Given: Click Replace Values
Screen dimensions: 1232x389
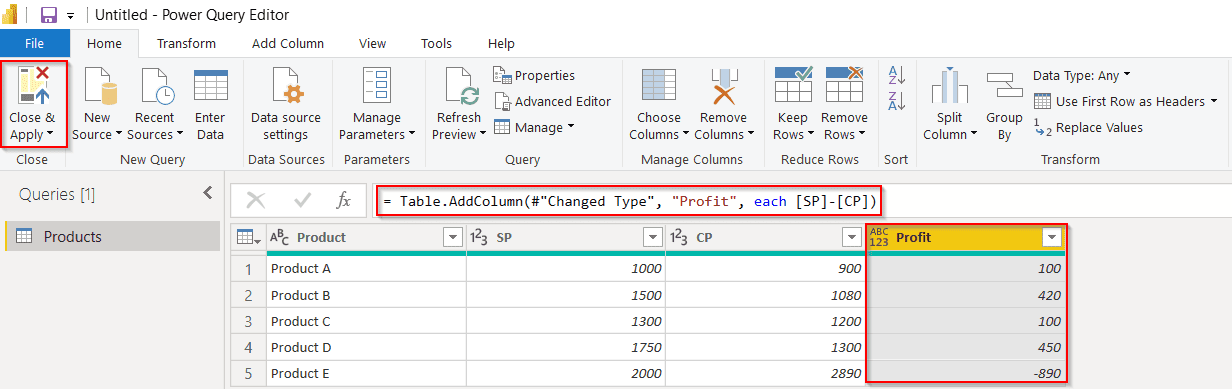Looking at the screenshot, I should (x=1088, y=127).
